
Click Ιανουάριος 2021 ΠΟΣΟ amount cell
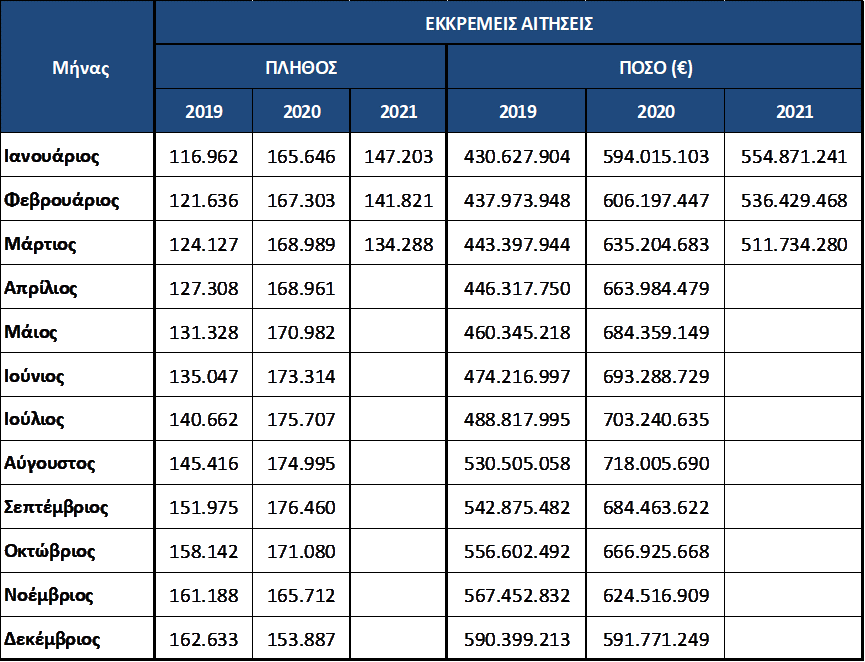pos(794,156)
